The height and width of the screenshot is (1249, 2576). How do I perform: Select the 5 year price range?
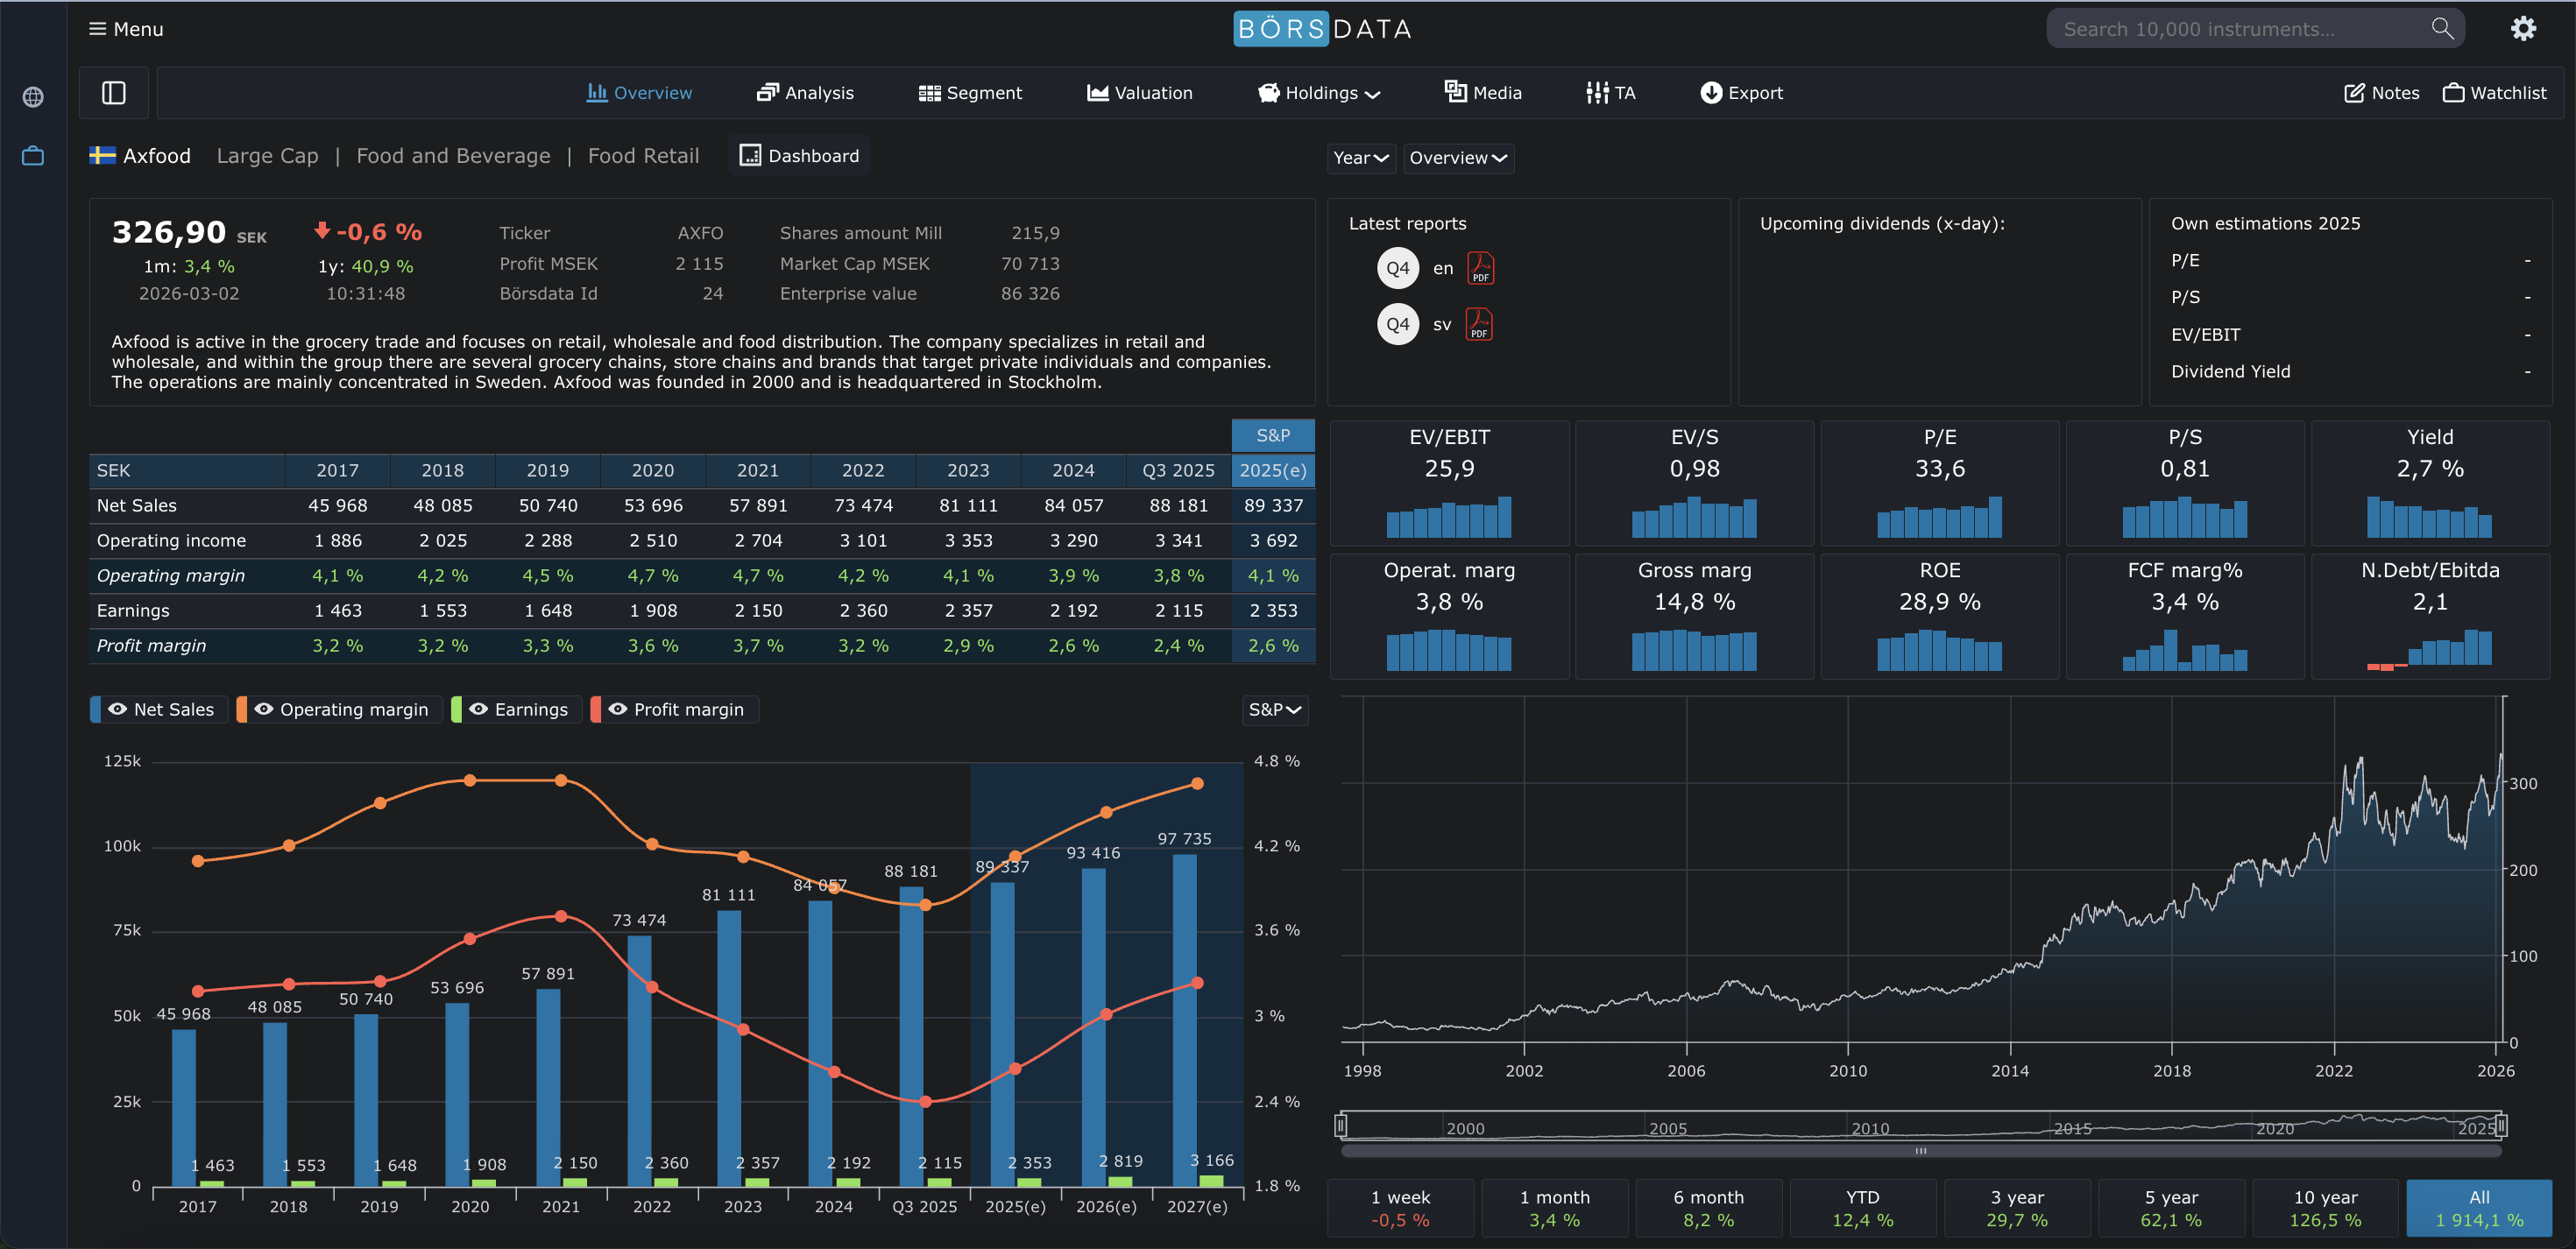point(2170,1208)
